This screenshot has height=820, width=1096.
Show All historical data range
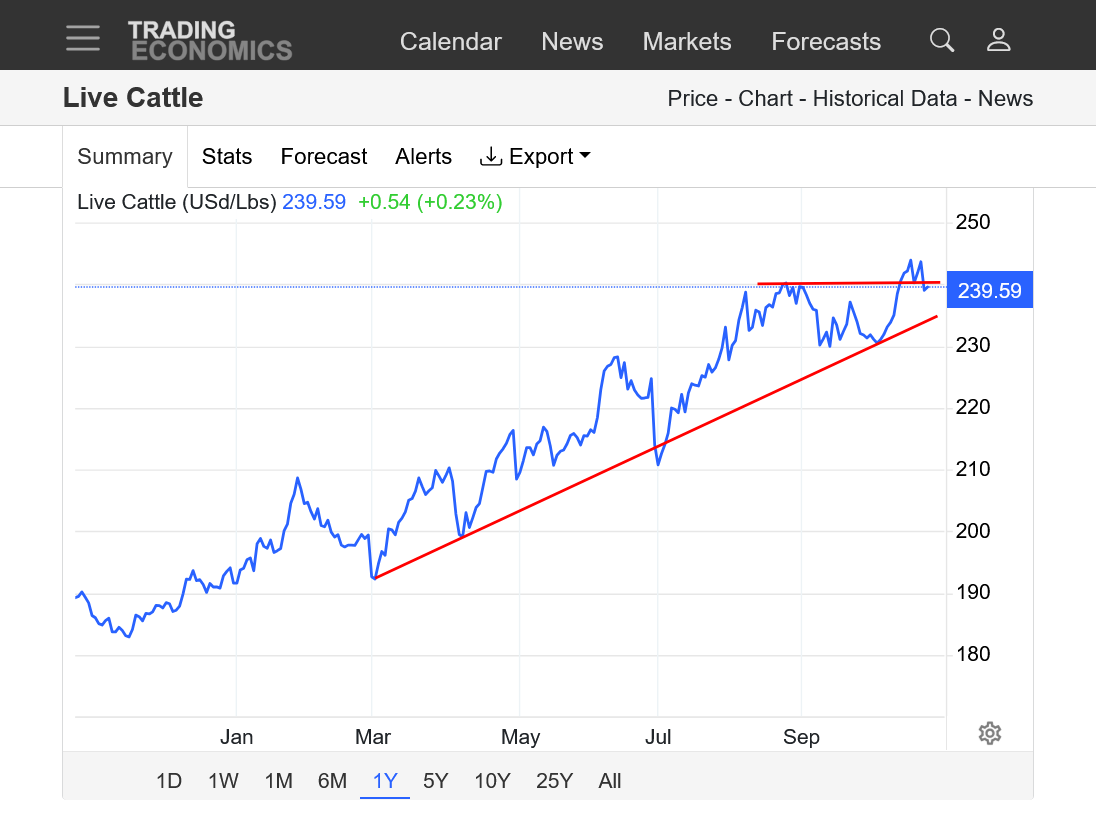609,781
